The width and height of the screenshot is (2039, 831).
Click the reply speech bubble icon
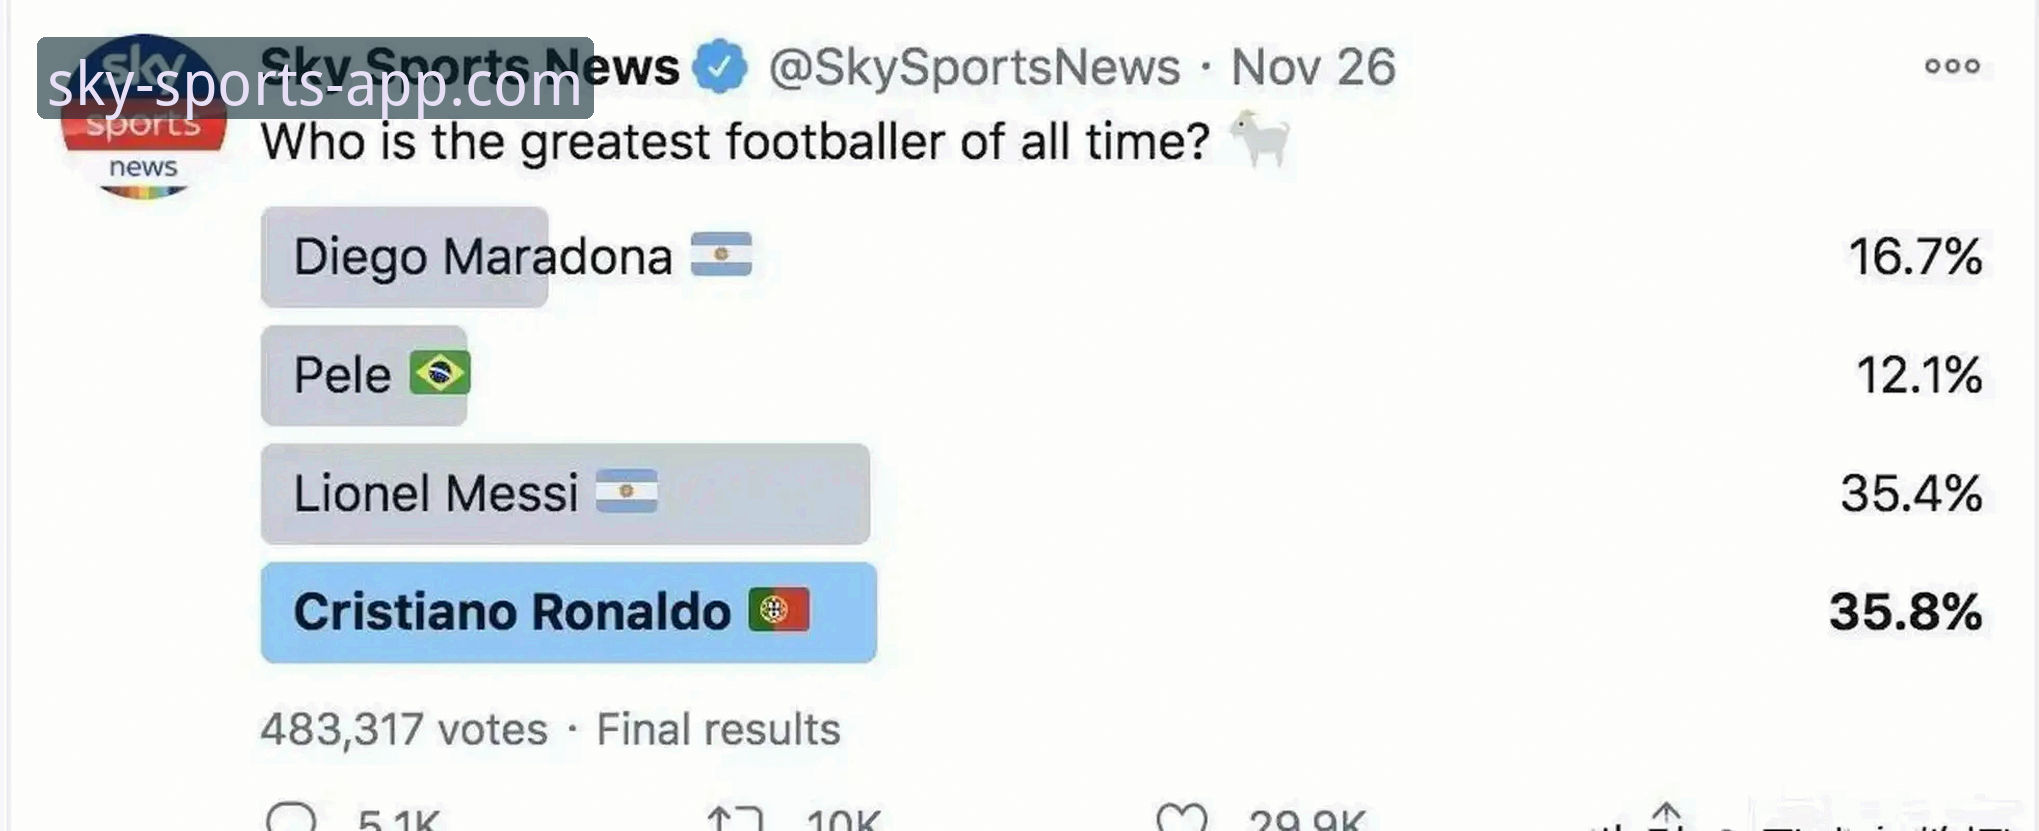[x=291, y=818]
